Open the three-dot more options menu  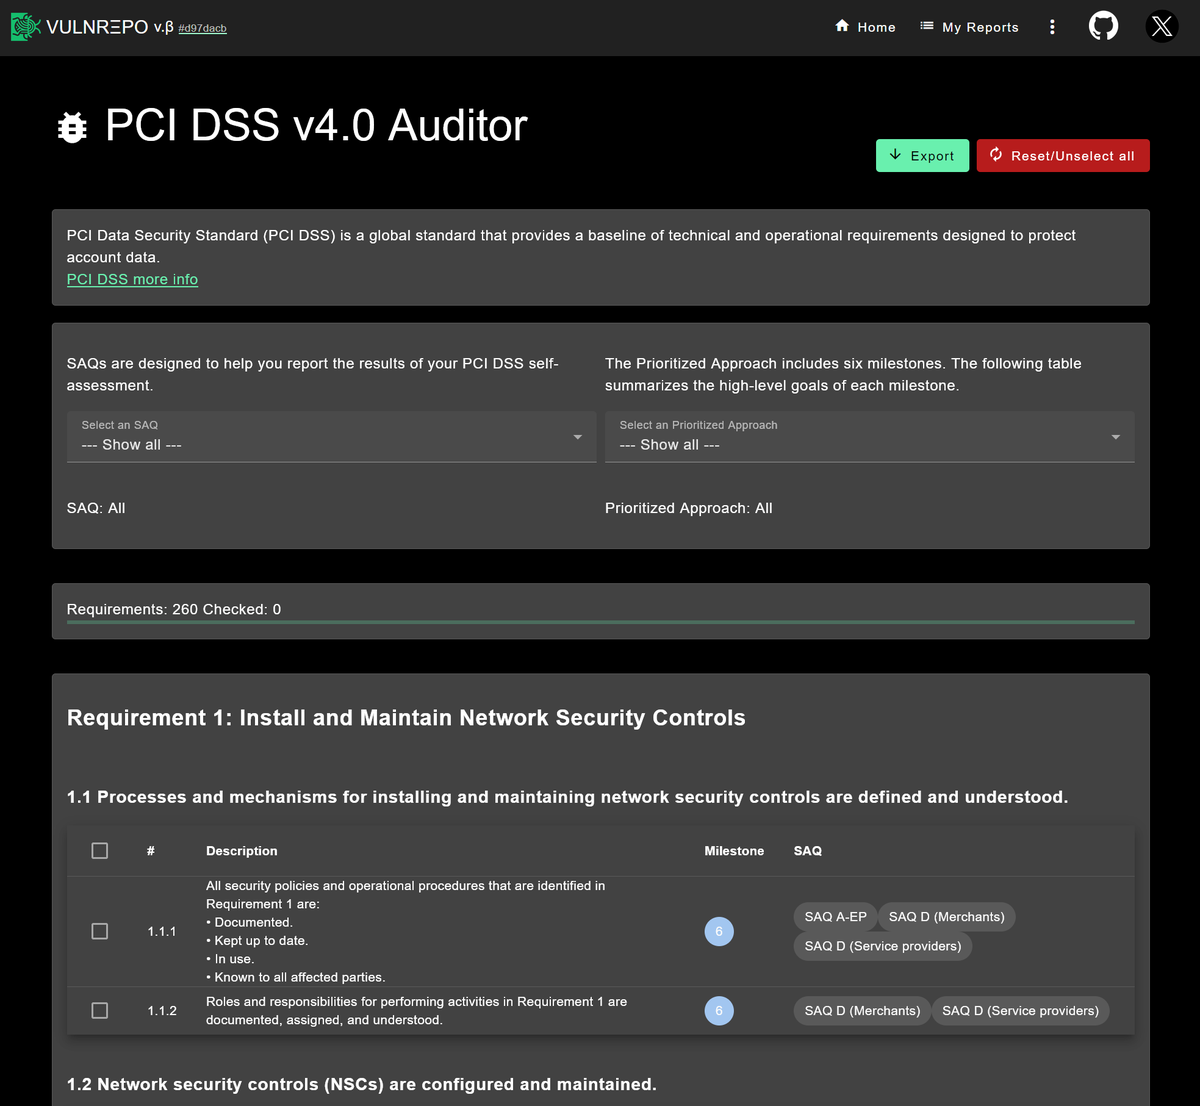pos(1052,27)
